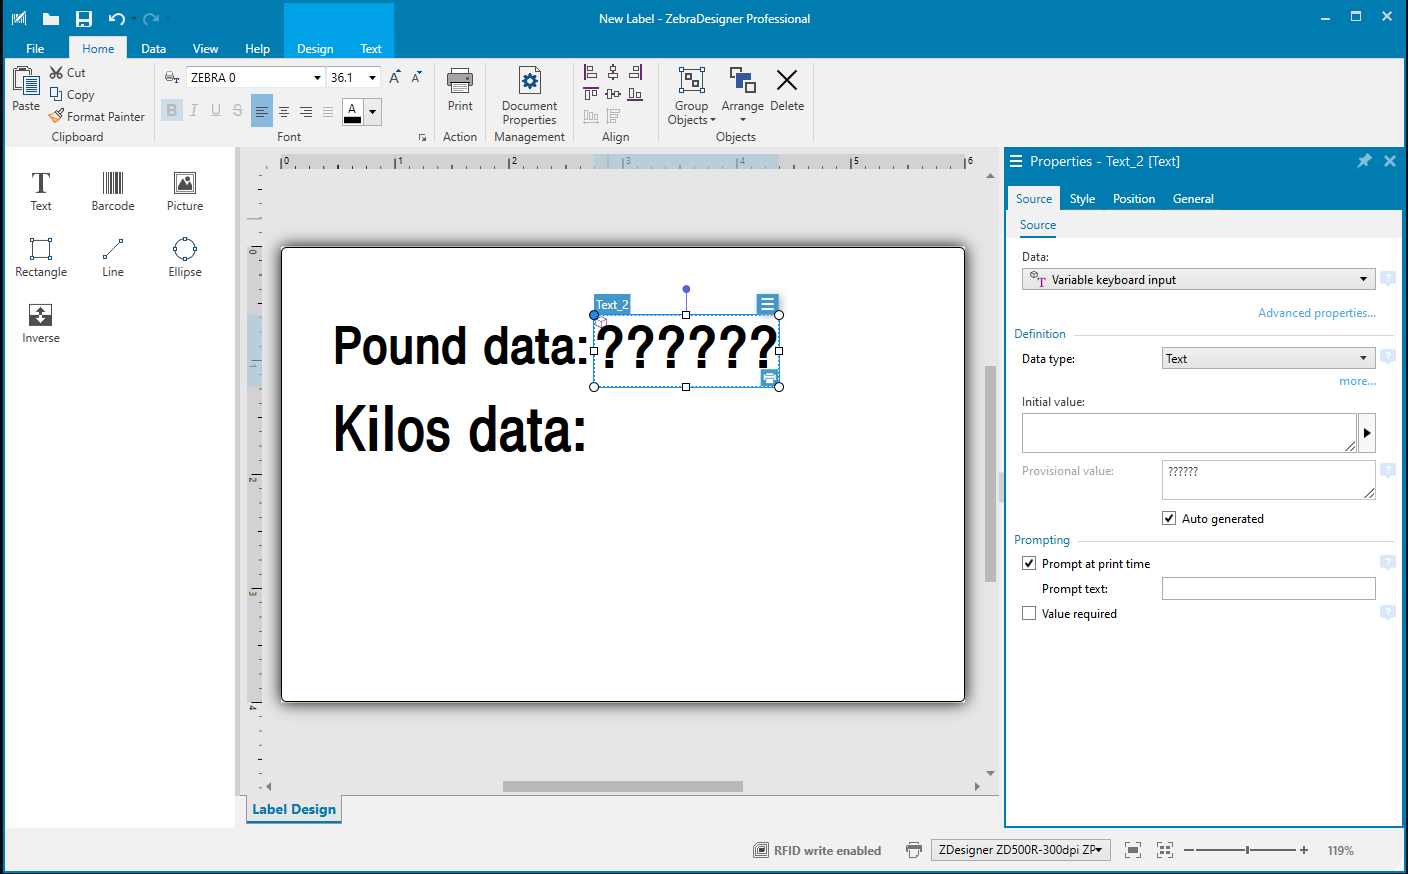
Task: Delete the selected object
Action: (x=787, y=90)
